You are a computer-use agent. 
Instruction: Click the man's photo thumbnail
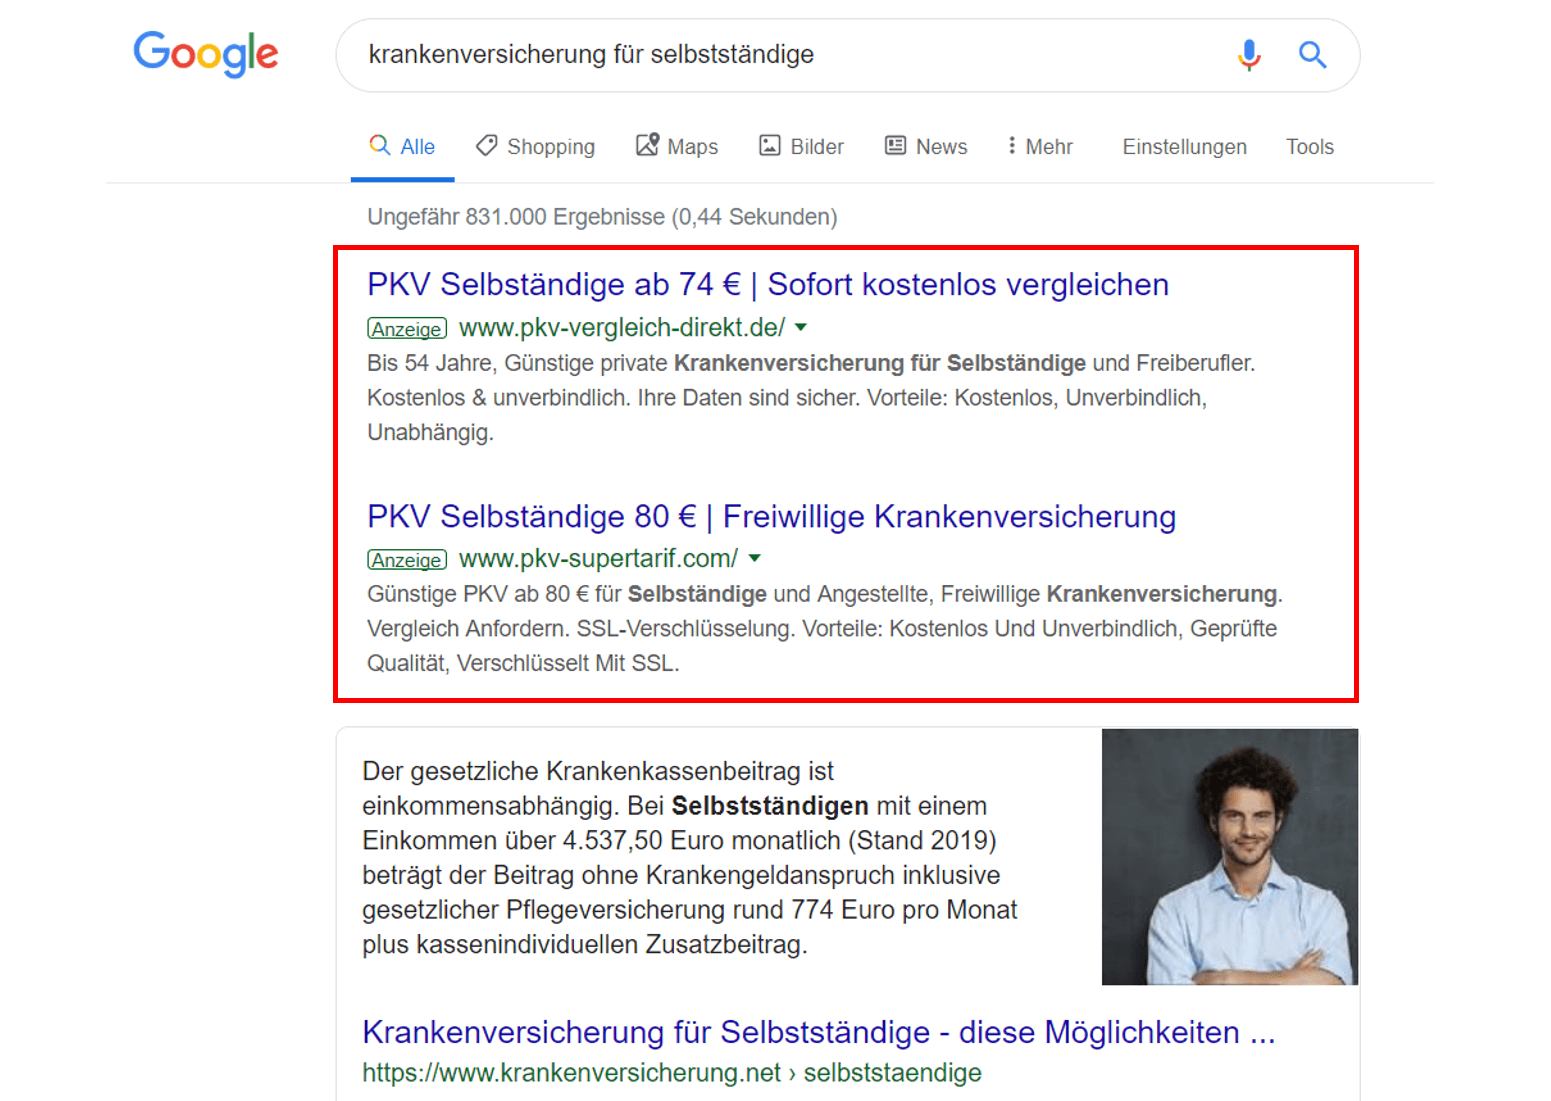1229,857
